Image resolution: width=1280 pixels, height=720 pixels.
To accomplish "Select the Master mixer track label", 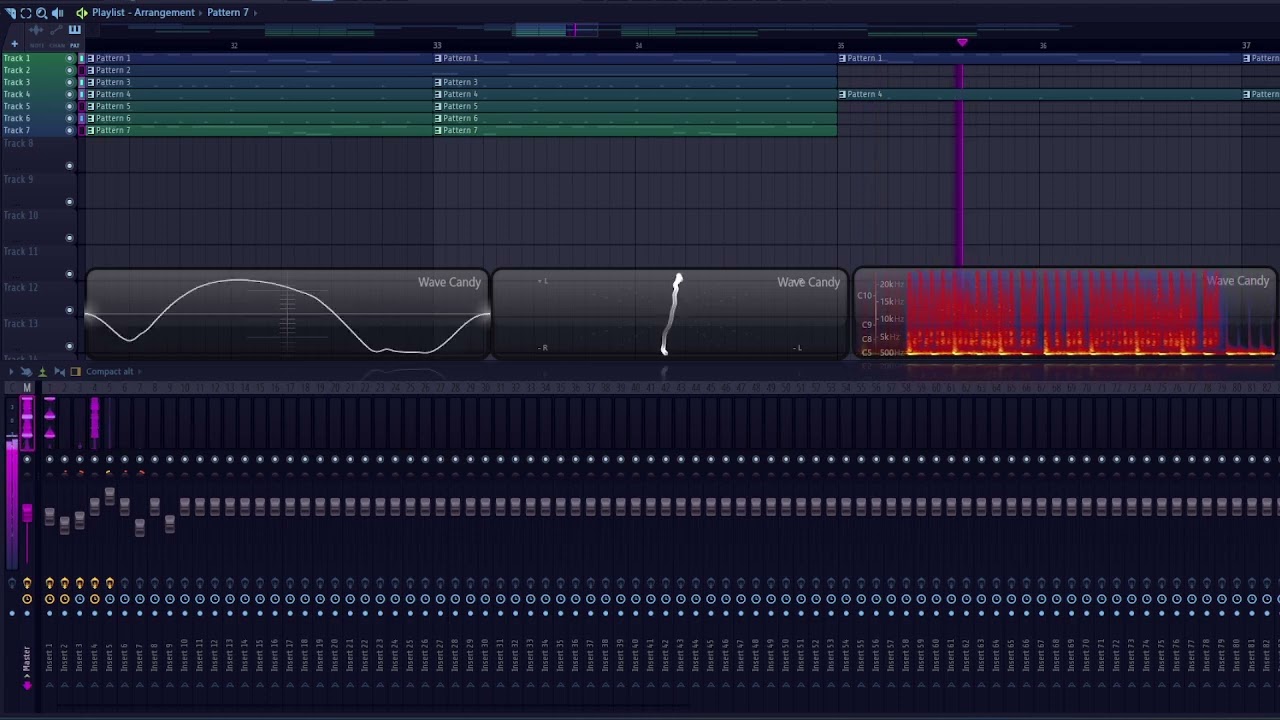I will tap(27, 658).
